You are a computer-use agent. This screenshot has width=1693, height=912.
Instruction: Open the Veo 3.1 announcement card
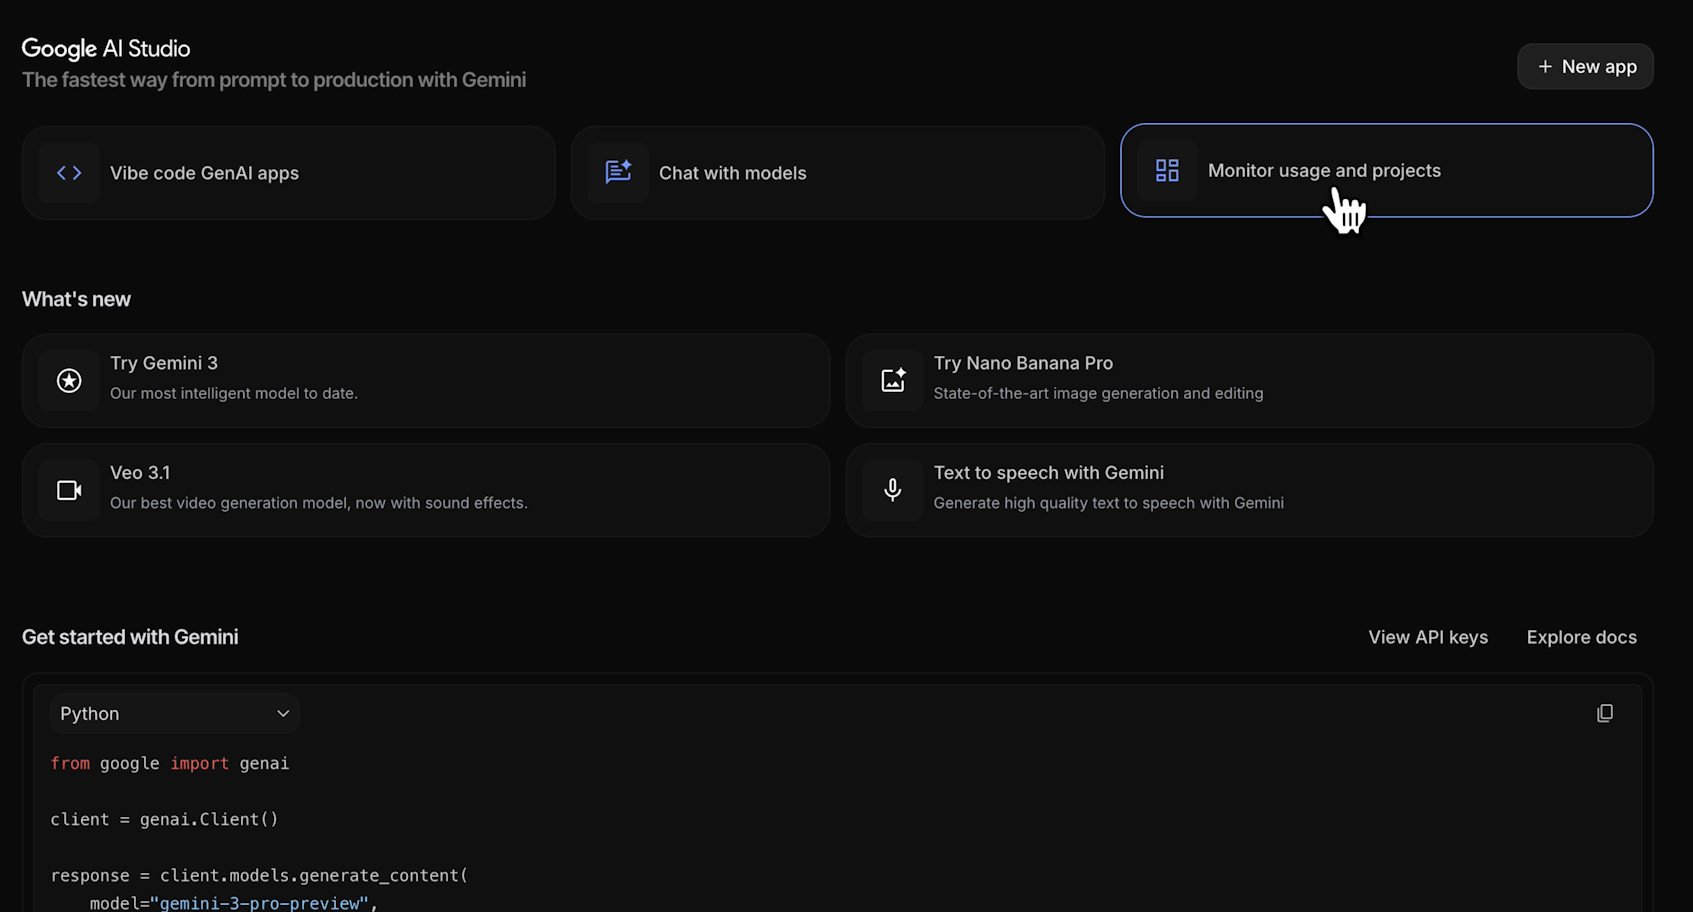point(426,490)
